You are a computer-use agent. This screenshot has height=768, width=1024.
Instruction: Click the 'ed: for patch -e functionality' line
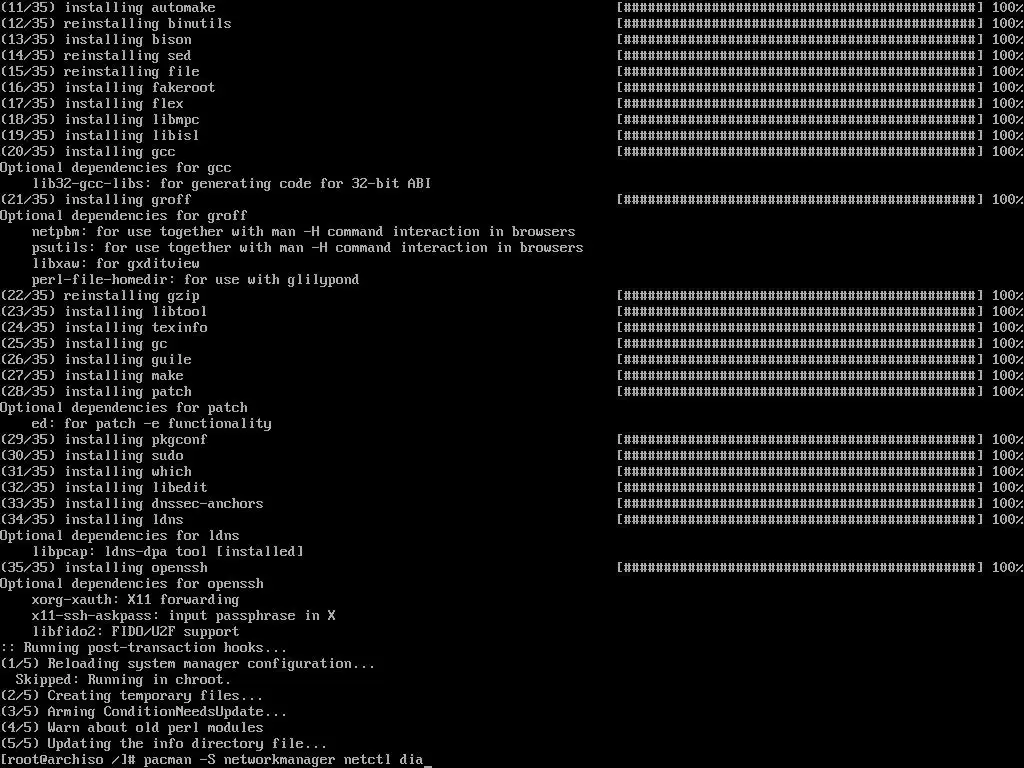(x=152, y=424)
